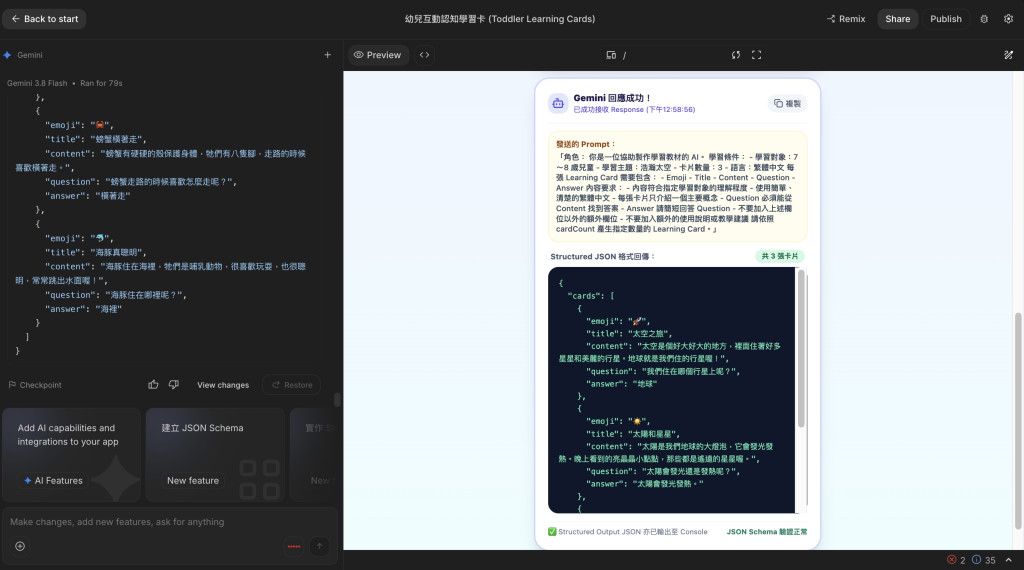Give a thumbs down to the response
This screenshot has height=570, width=1024.
[174, 385]
